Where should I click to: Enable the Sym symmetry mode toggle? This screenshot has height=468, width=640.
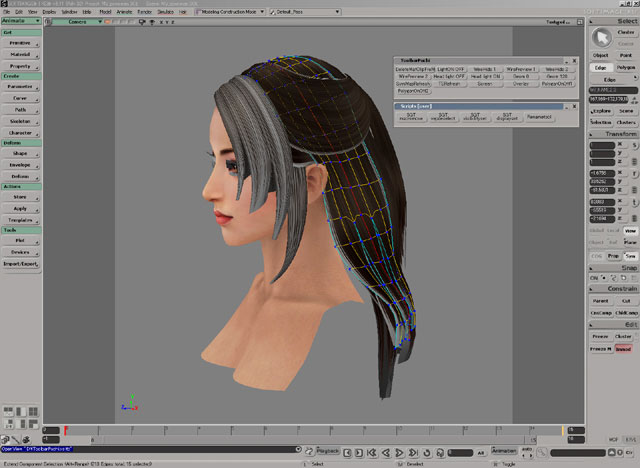tap(630, 256)
